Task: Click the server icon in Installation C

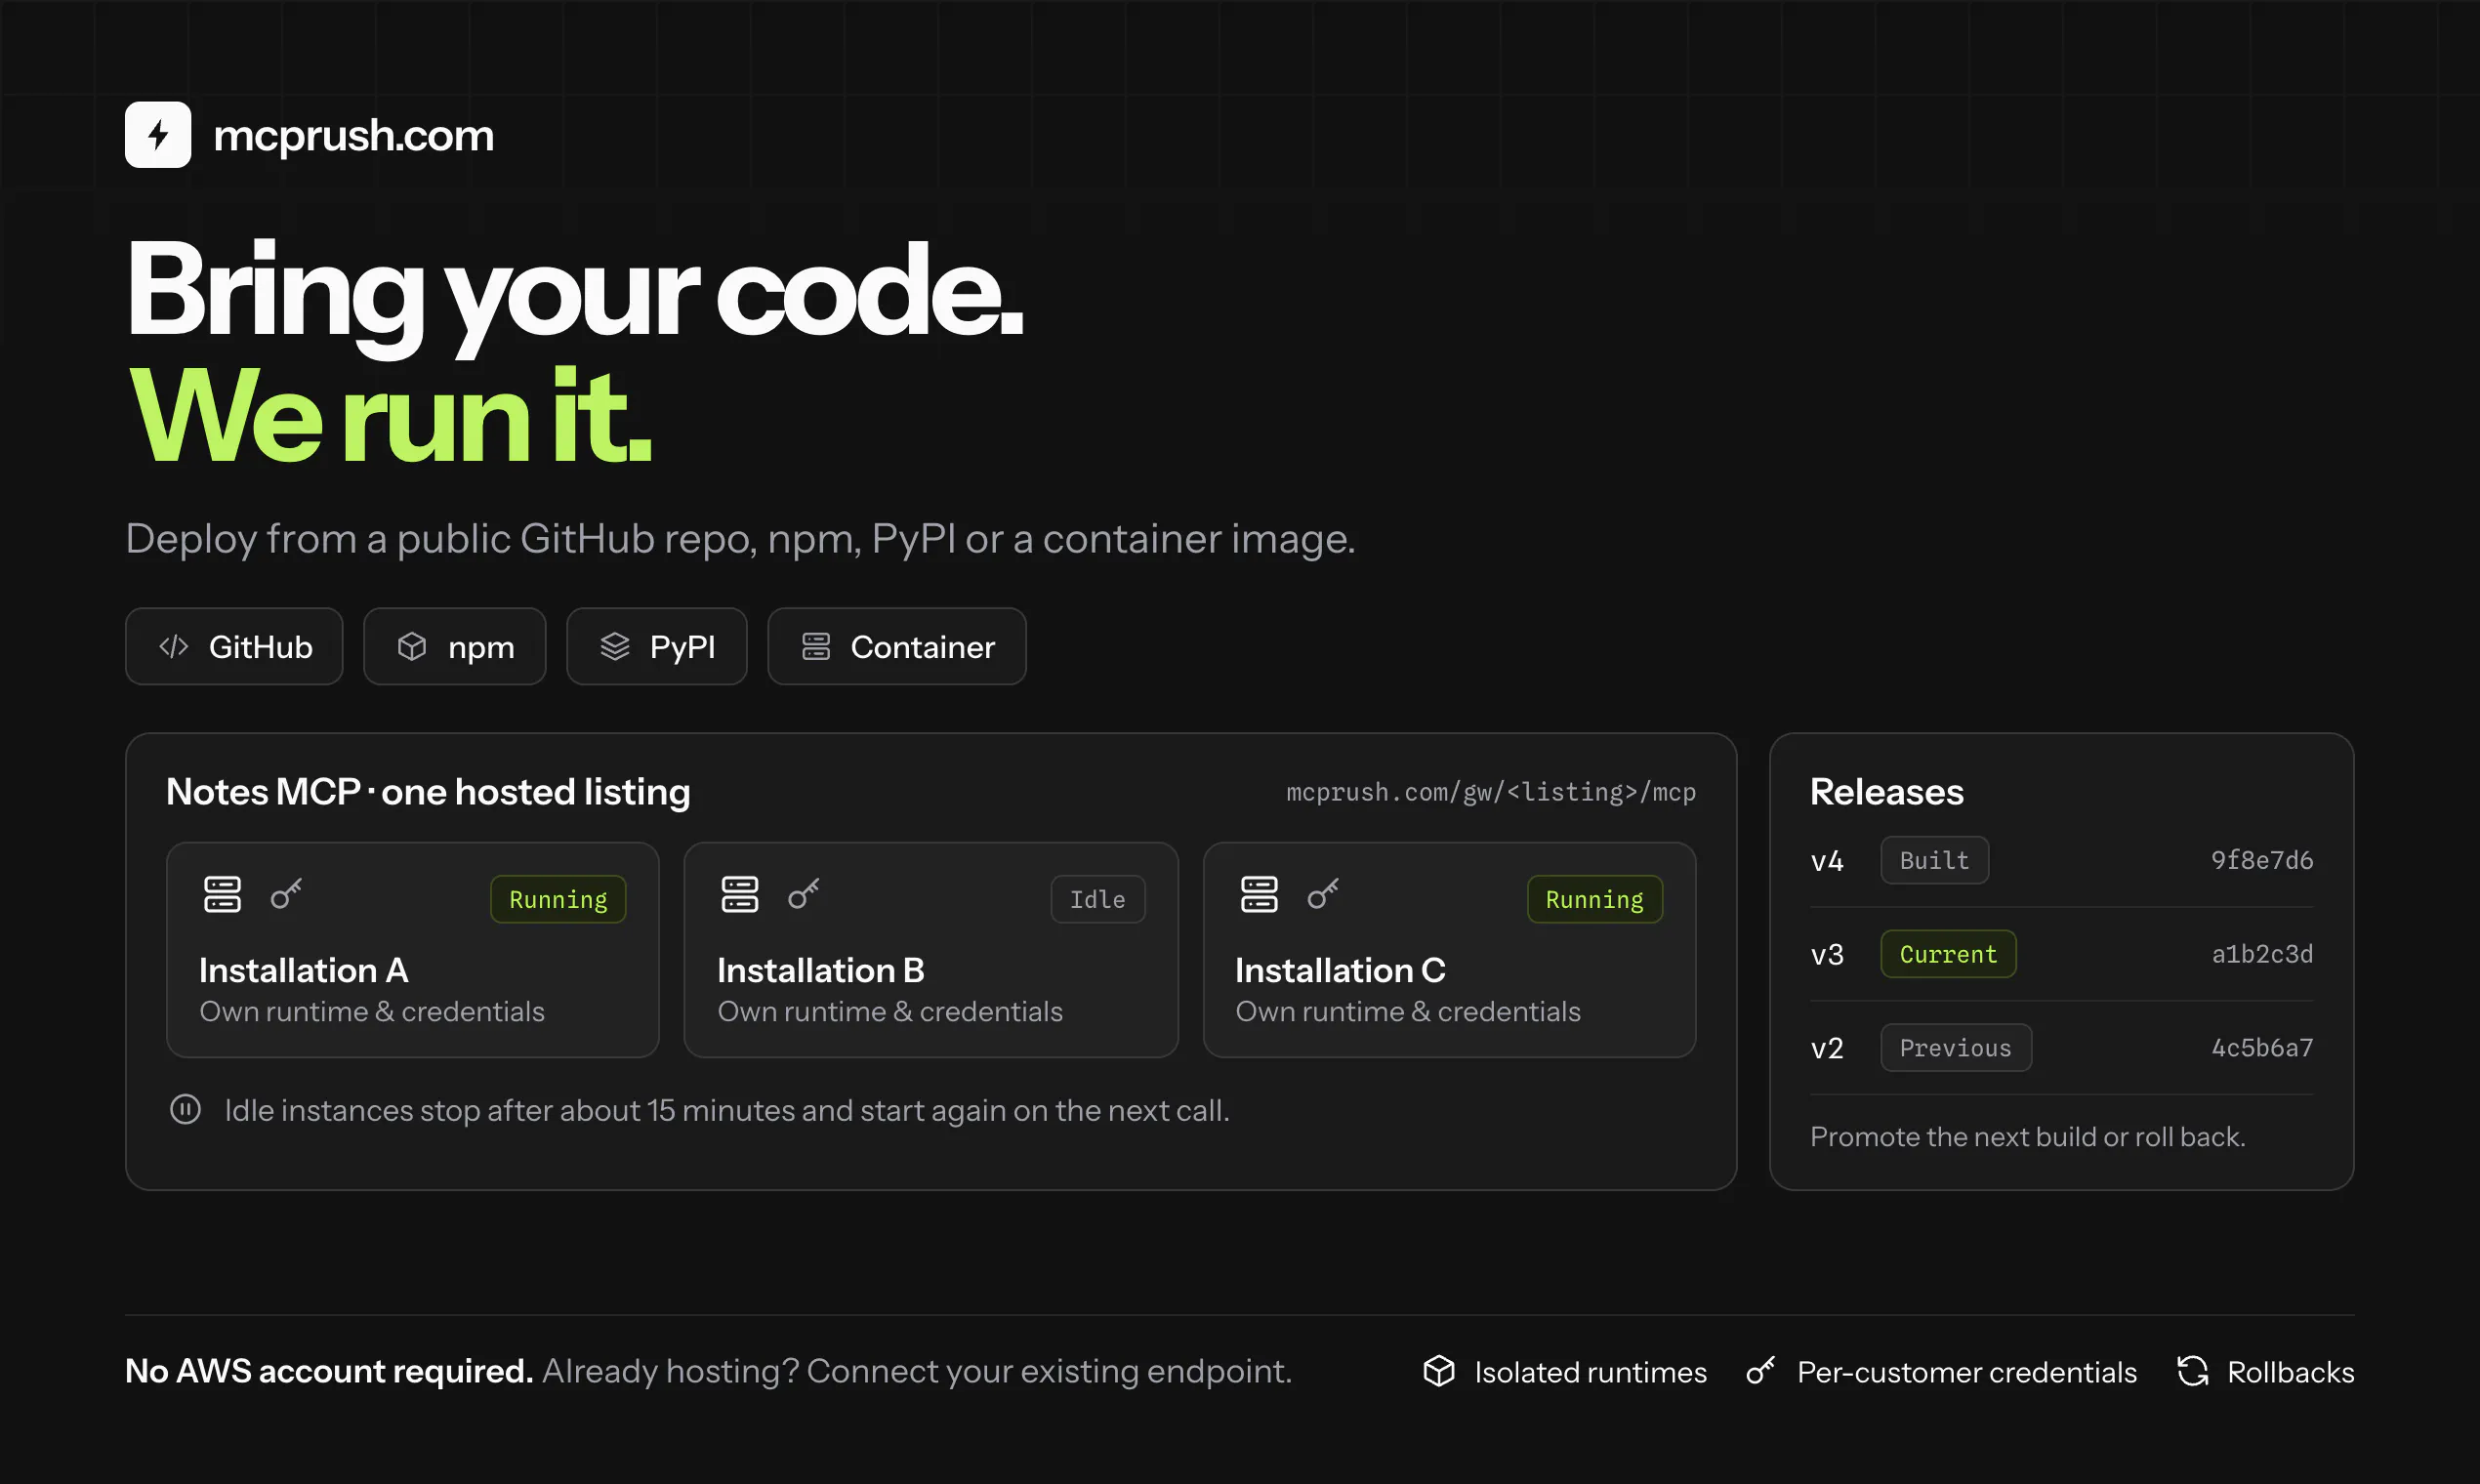Action: point(1259,895)
